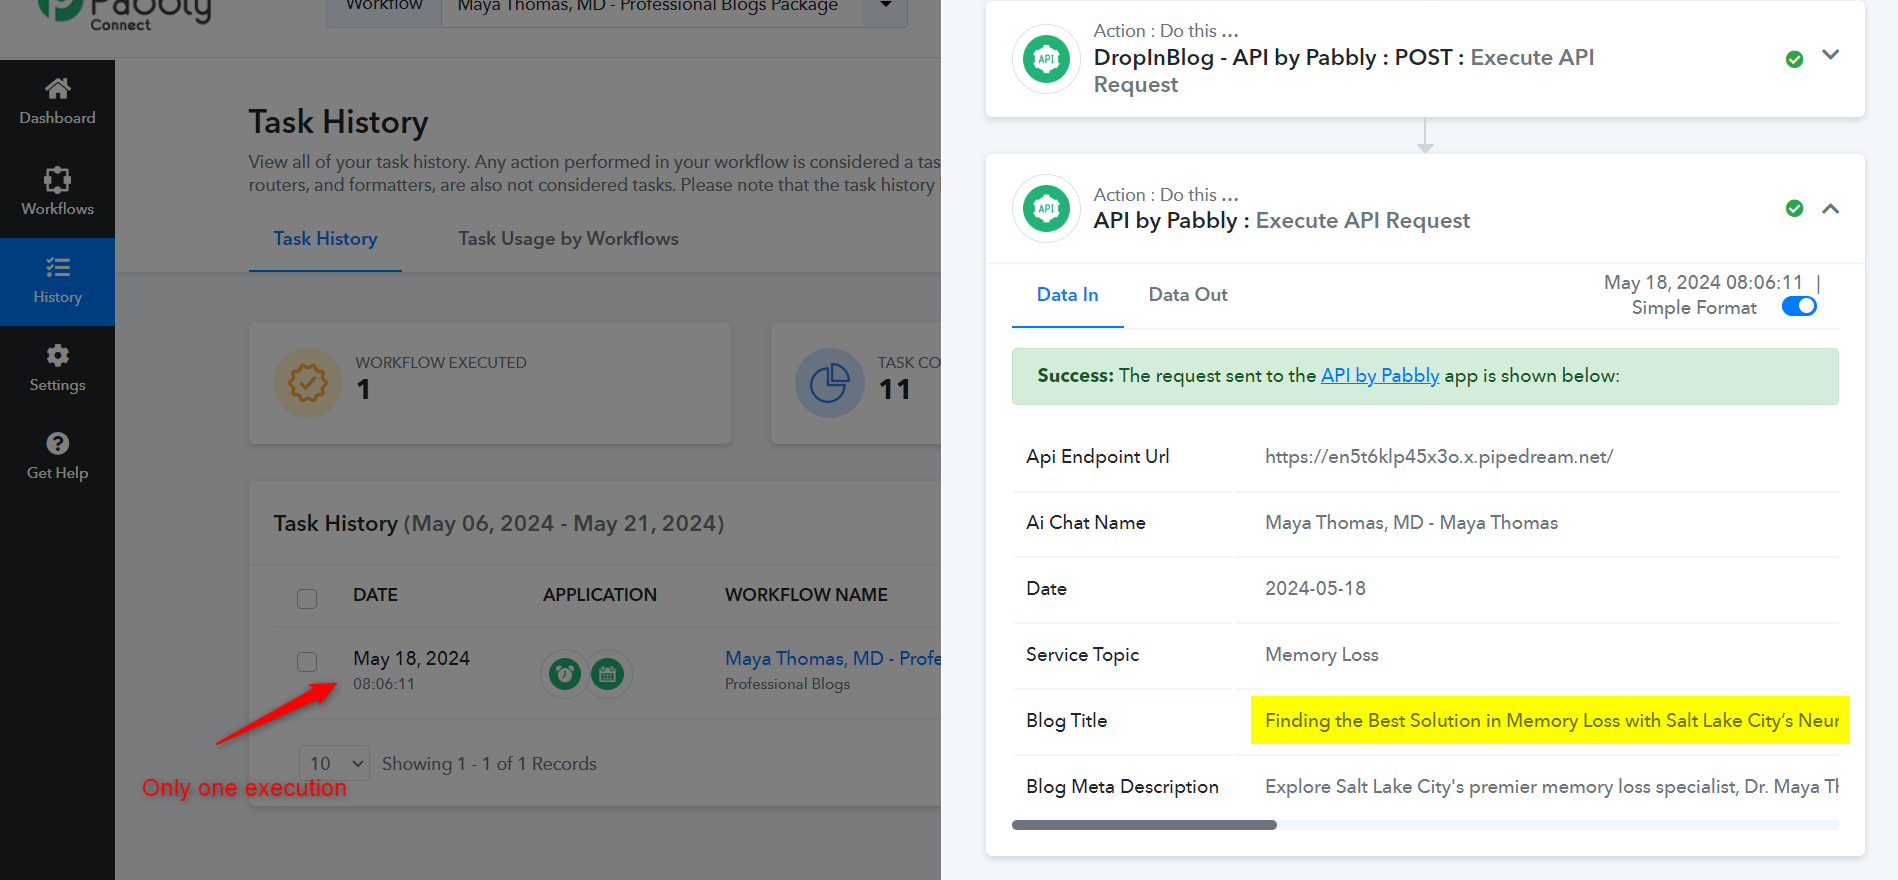Click the Workflow Executed badge icon

click(x=308, y=383)
